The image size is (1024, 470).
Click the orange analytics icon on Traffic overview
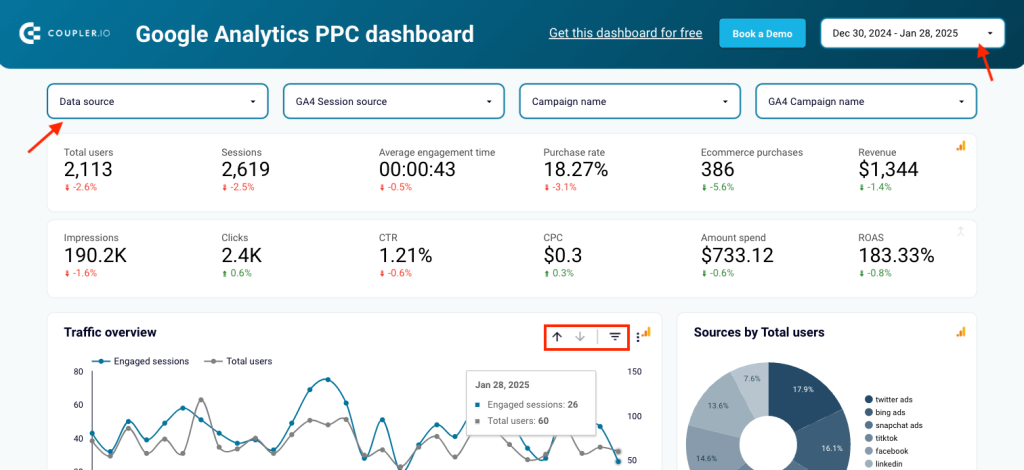(x=647, y=332)
